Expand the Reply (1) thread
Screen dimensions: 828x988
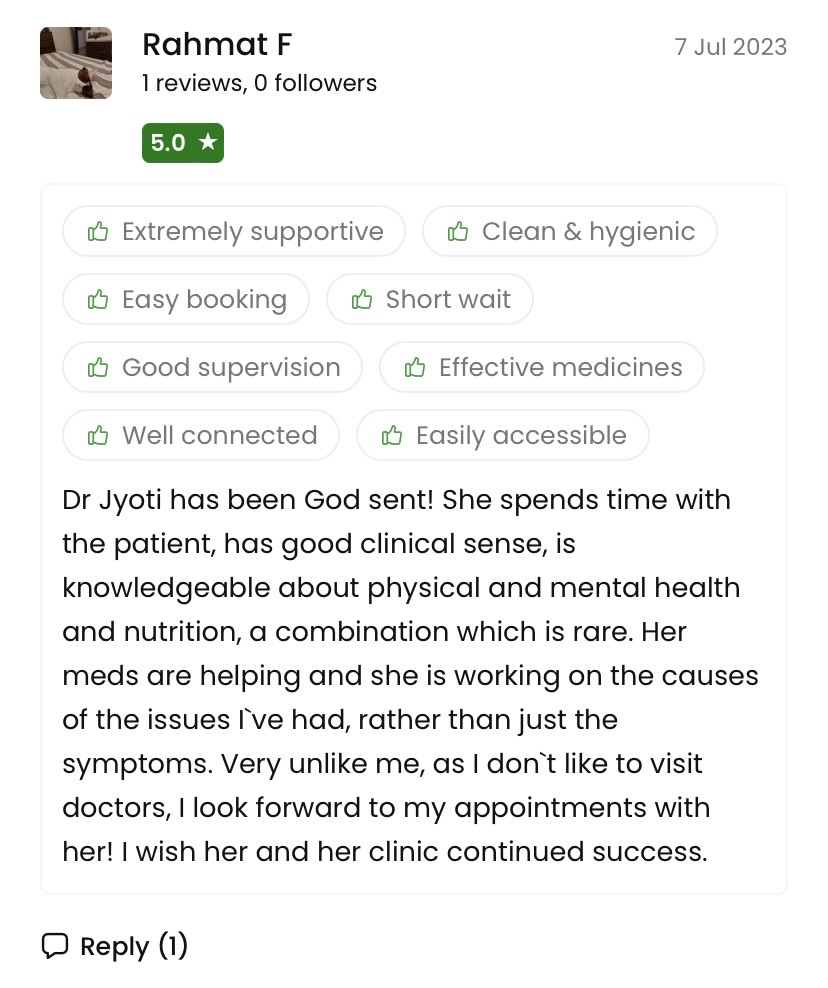point(134,946)
